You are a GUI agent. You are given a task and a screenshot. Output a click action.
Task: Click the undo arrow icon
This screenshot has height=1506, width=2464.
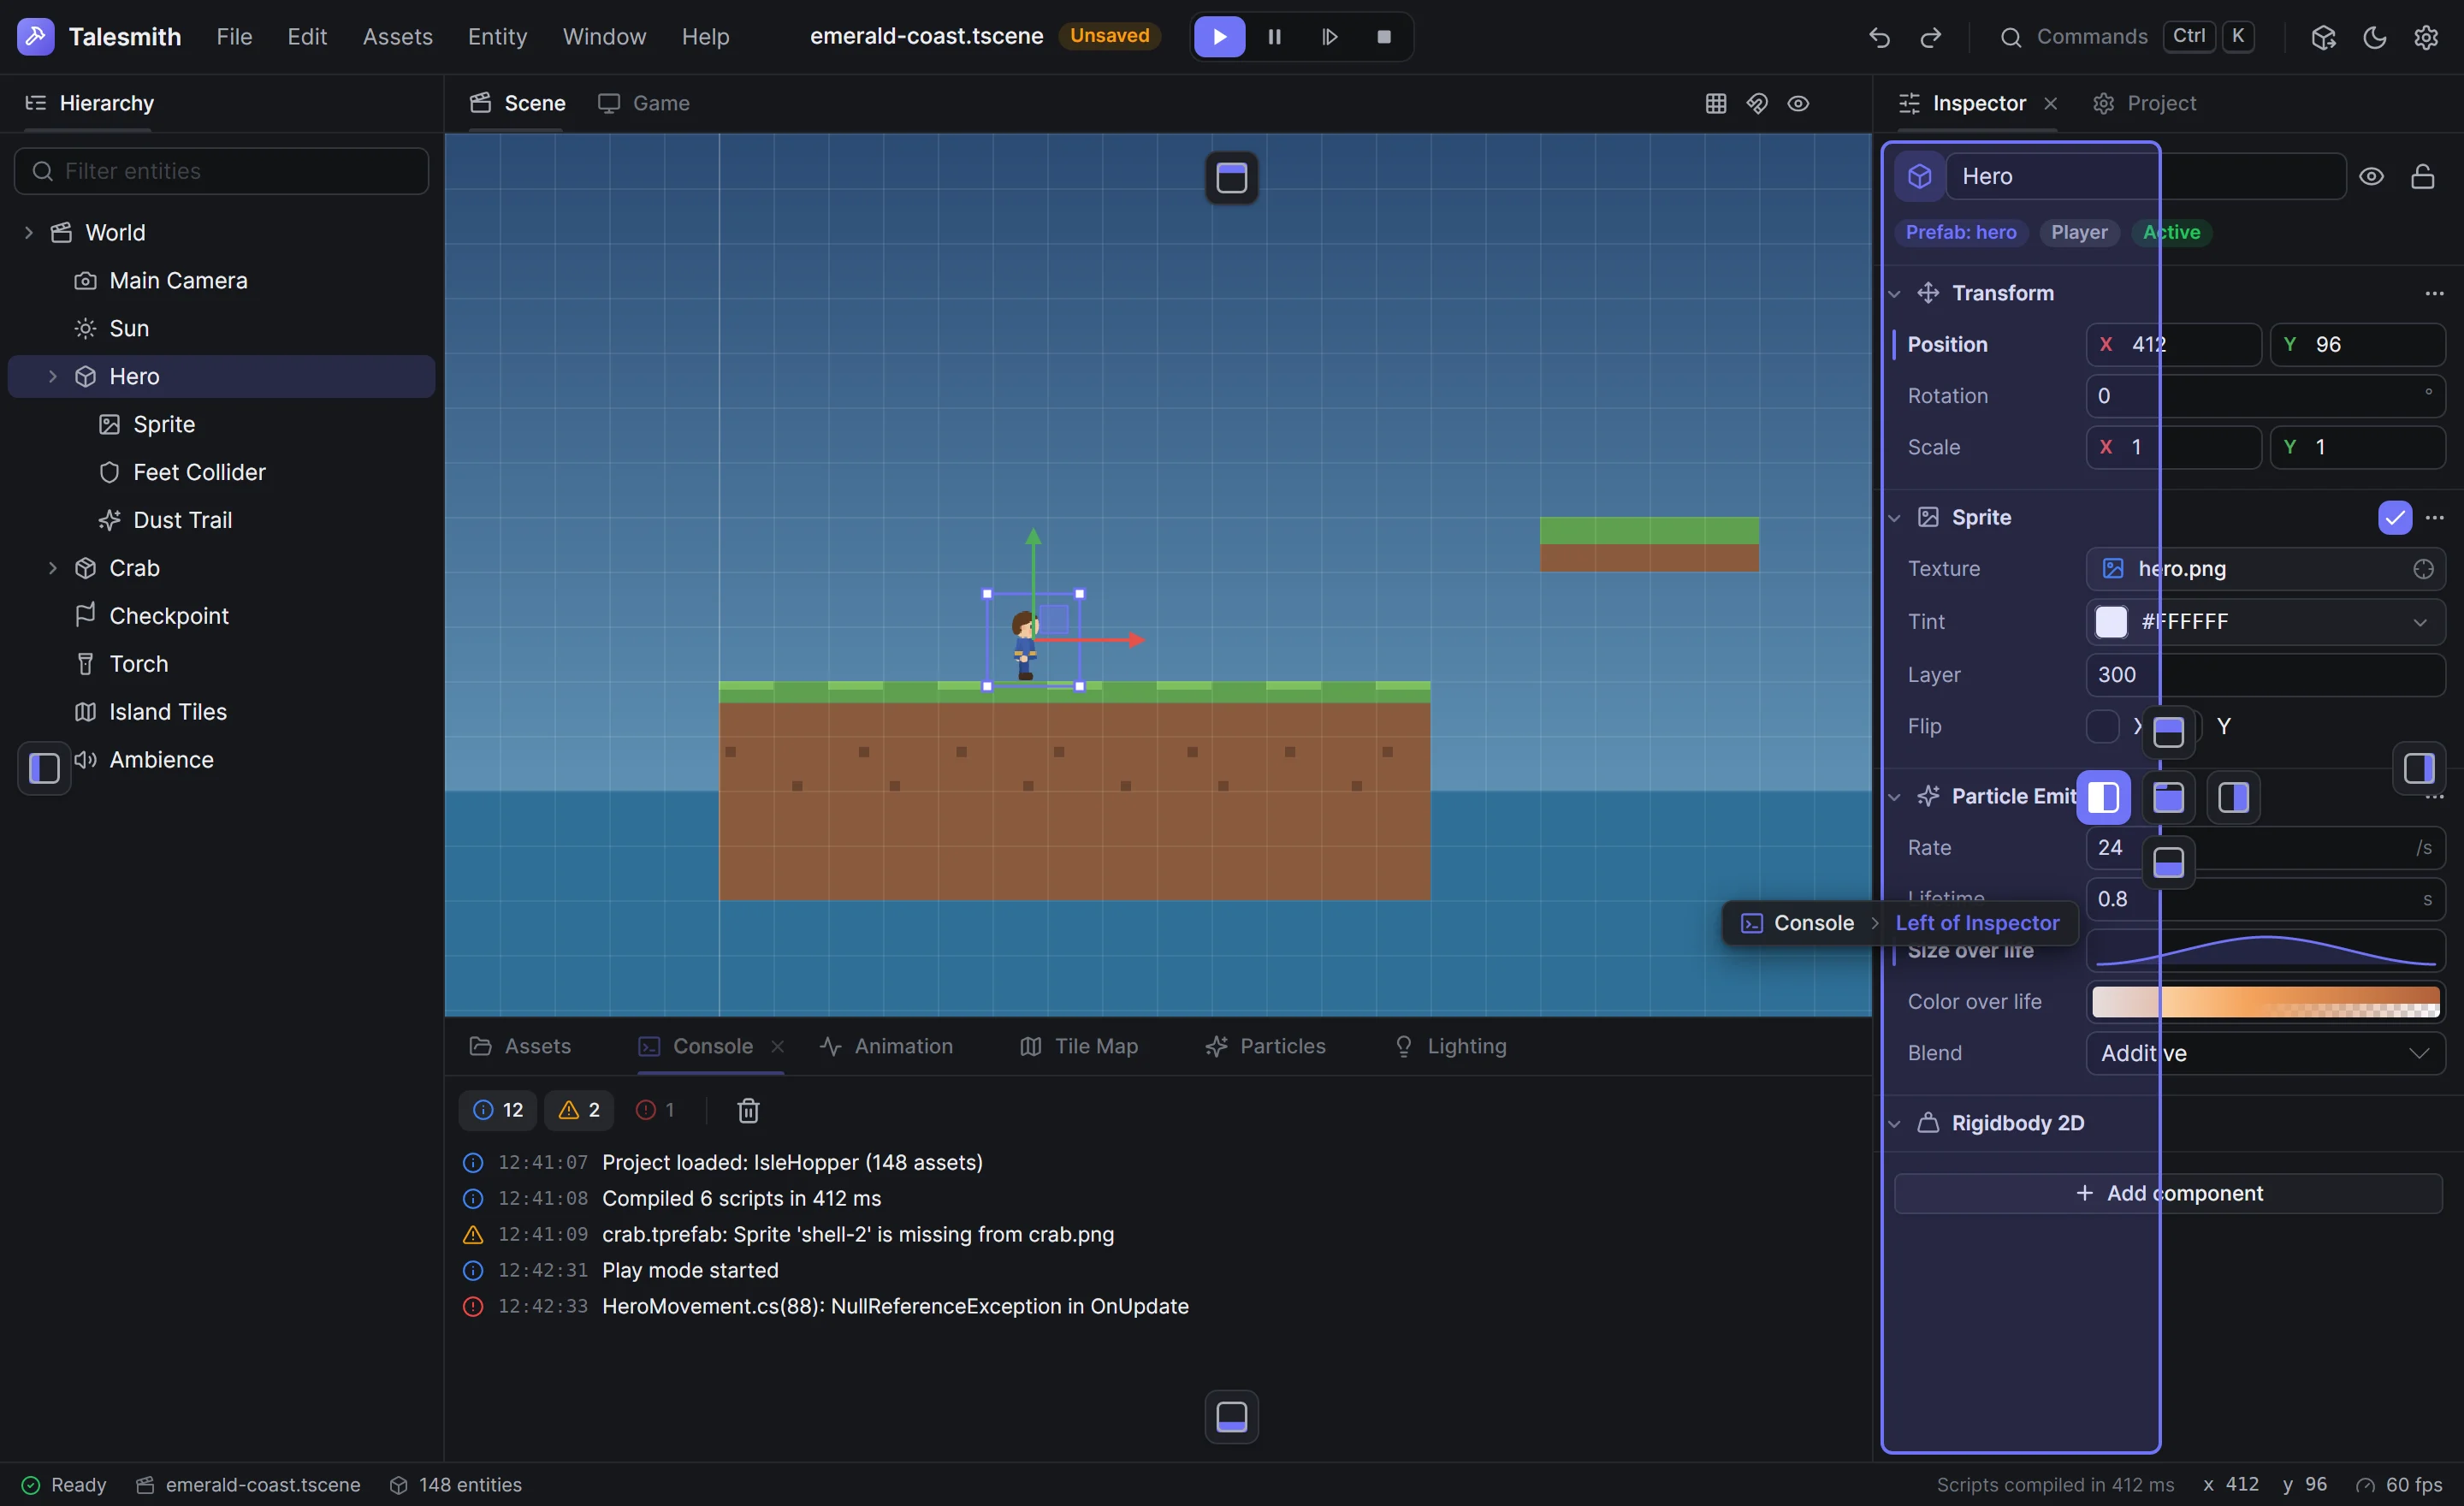coord(1879,37)
